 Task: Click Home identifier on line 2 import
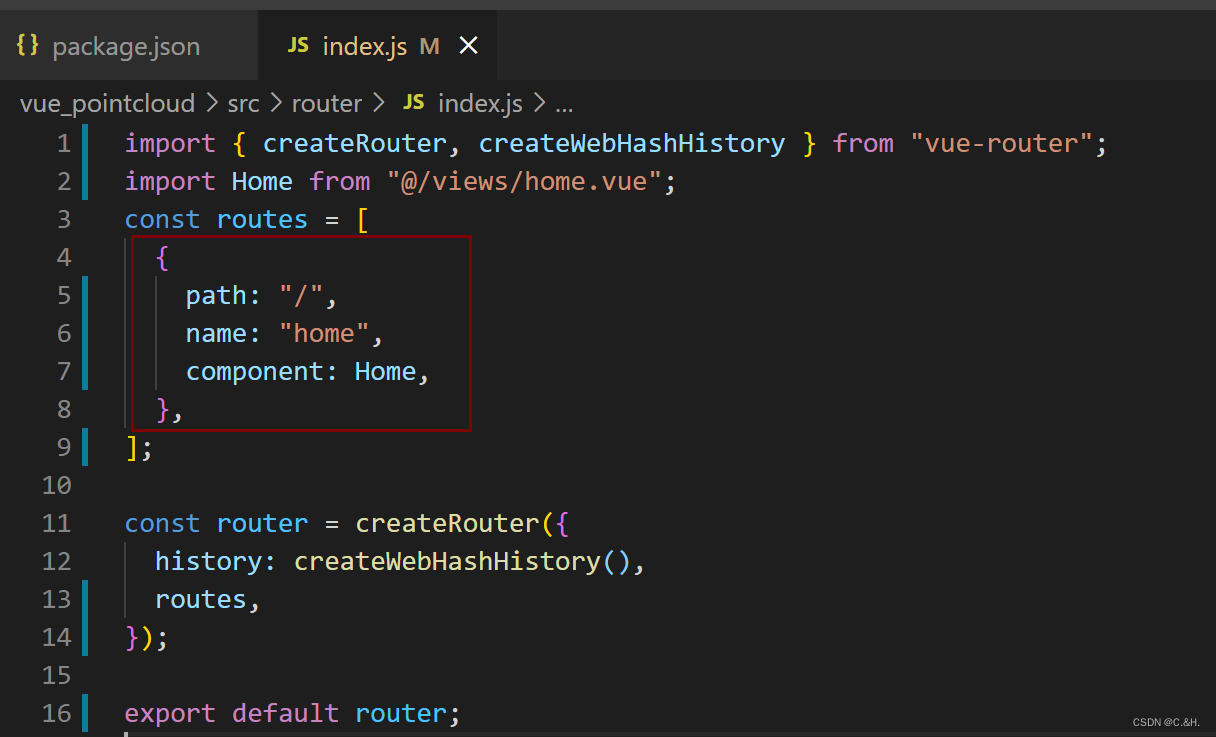pyautogui.click(x=262, y=182)
